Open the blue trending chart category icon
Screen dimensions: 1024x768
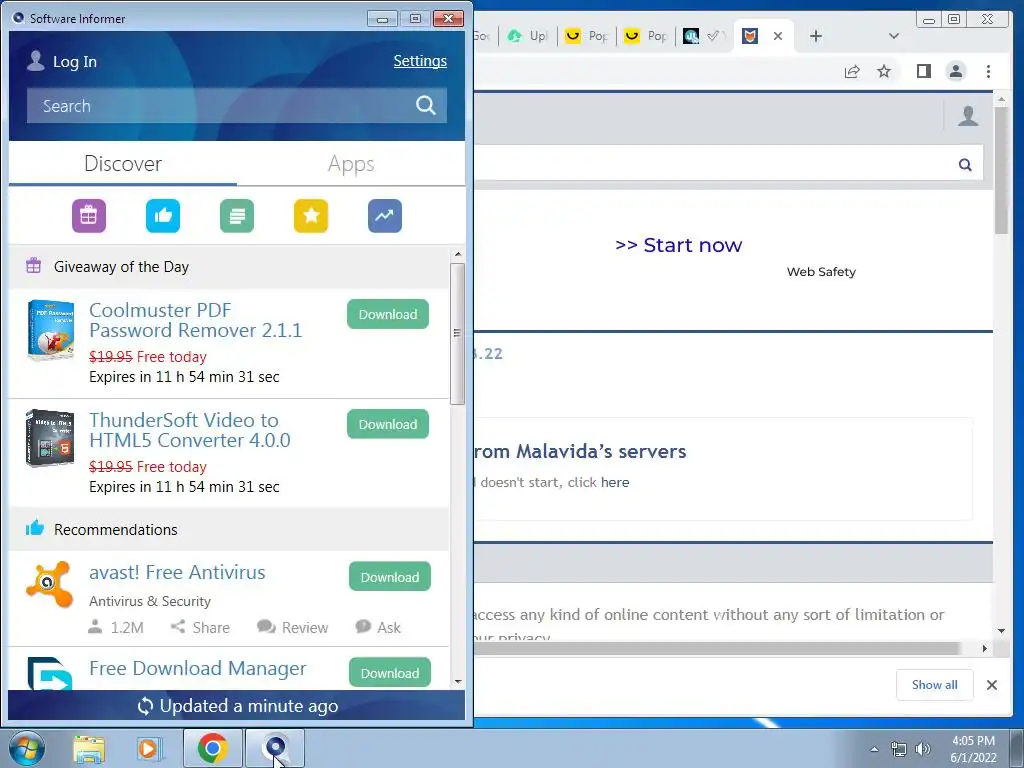pyautogui.click(x=385, y=216)
